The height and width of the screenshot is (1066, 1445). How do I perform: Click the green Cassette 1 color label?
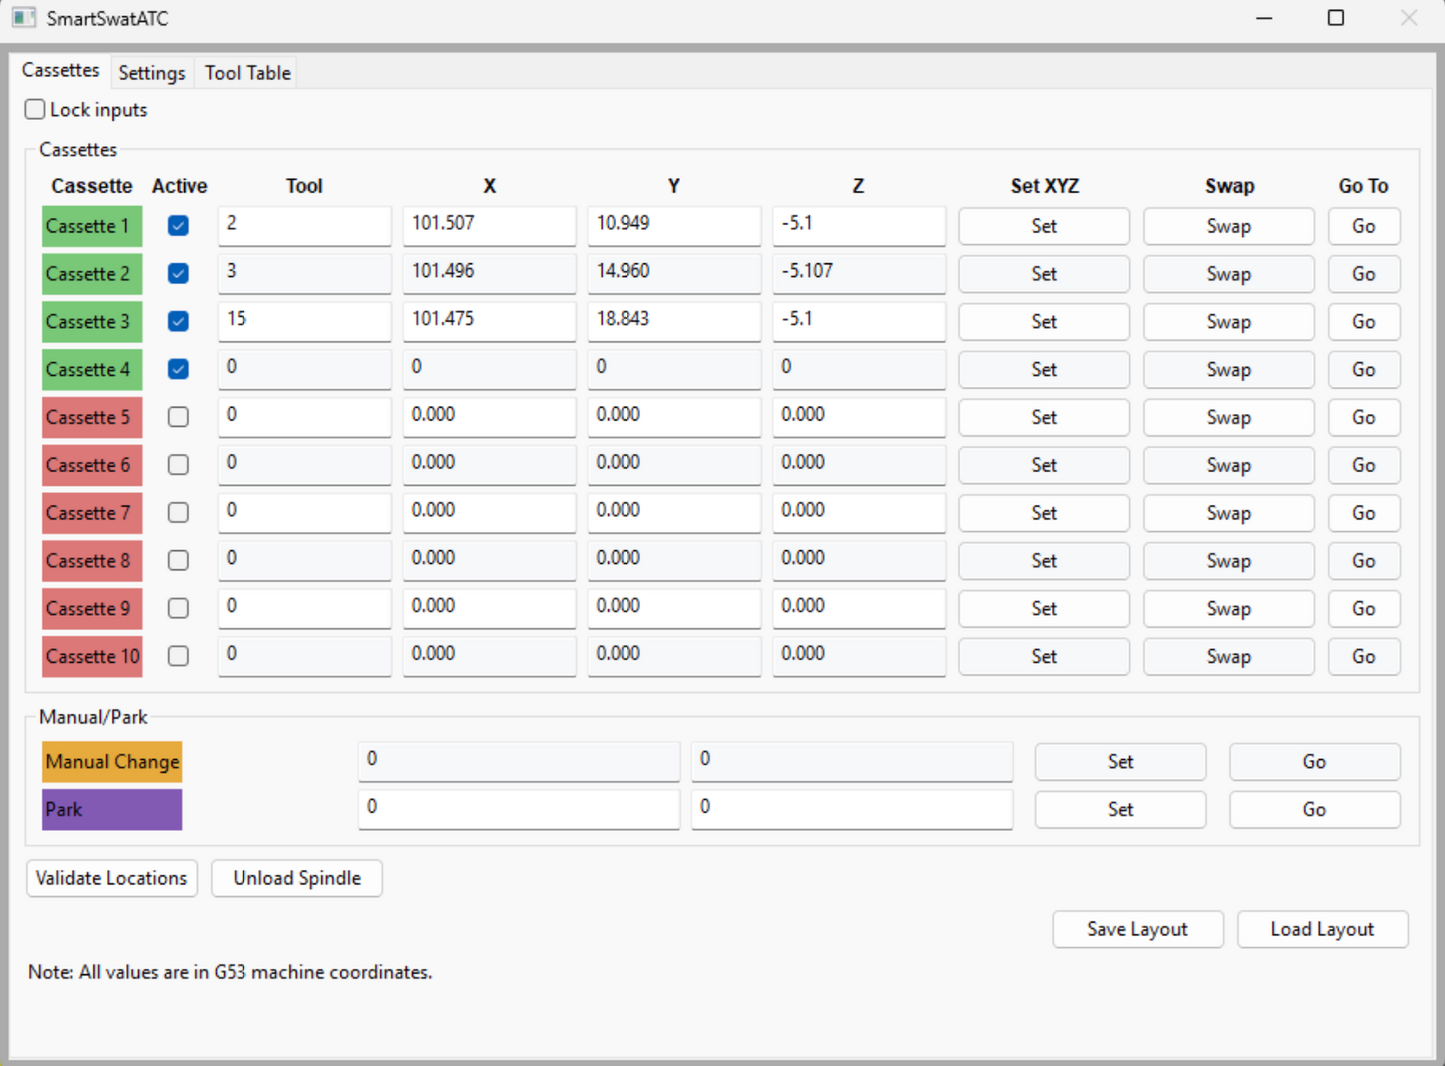(92, 226)
